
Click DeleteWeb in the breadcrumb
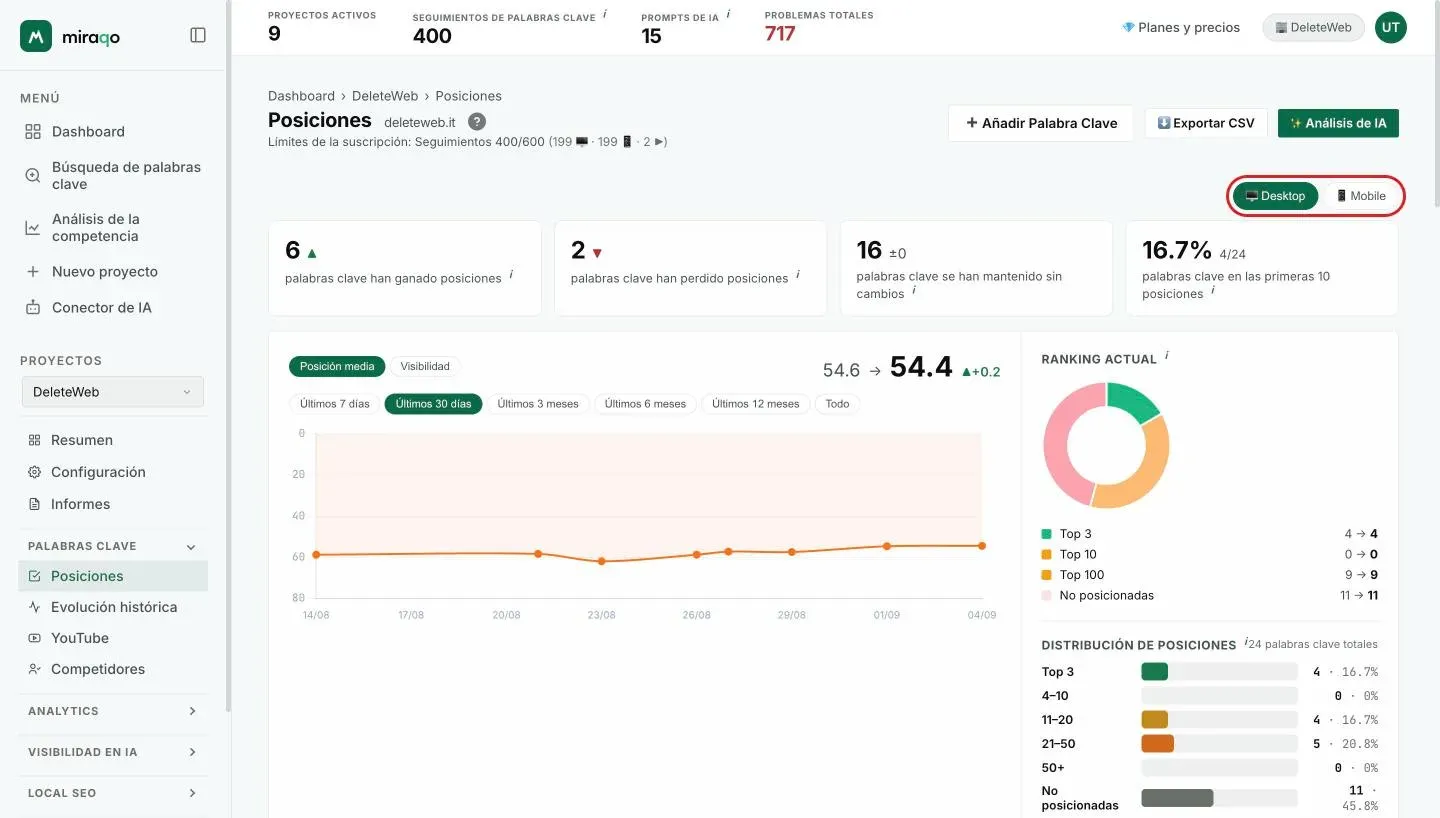point(385,96)
